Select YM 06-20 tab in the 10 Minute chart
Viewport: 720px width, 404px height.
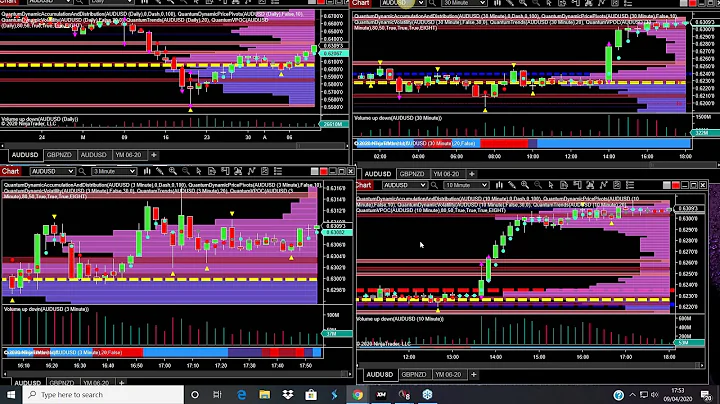point(448,375)
